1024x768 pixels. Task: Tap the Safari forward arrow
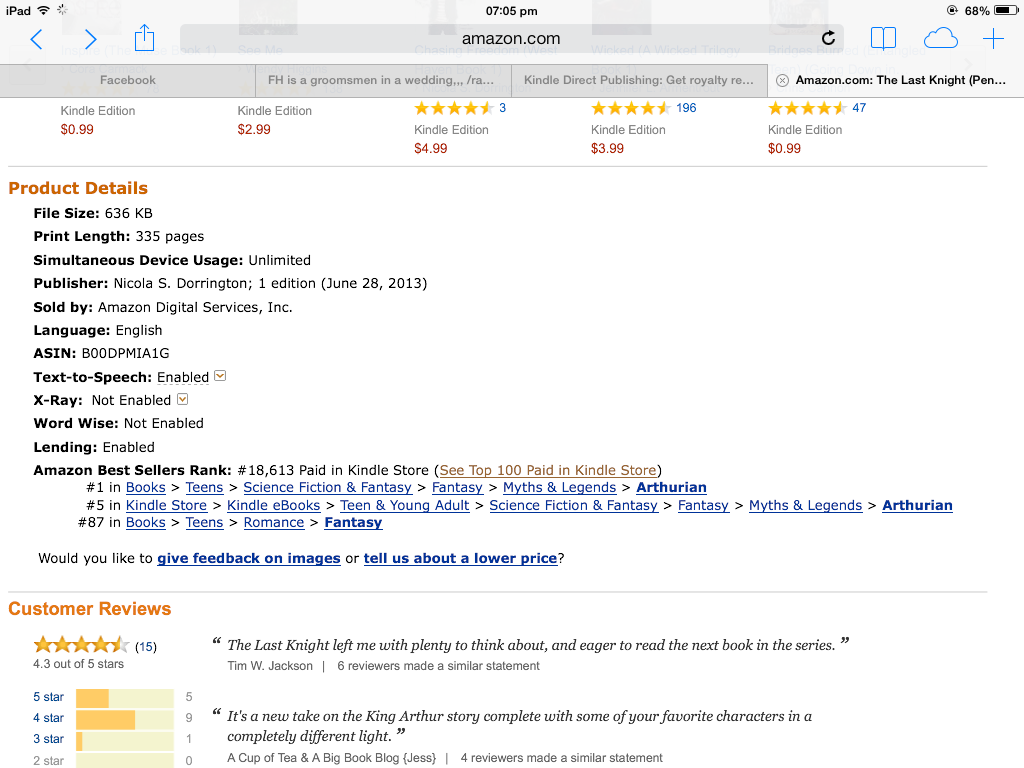pyautogui.click(x=90, y=39)
